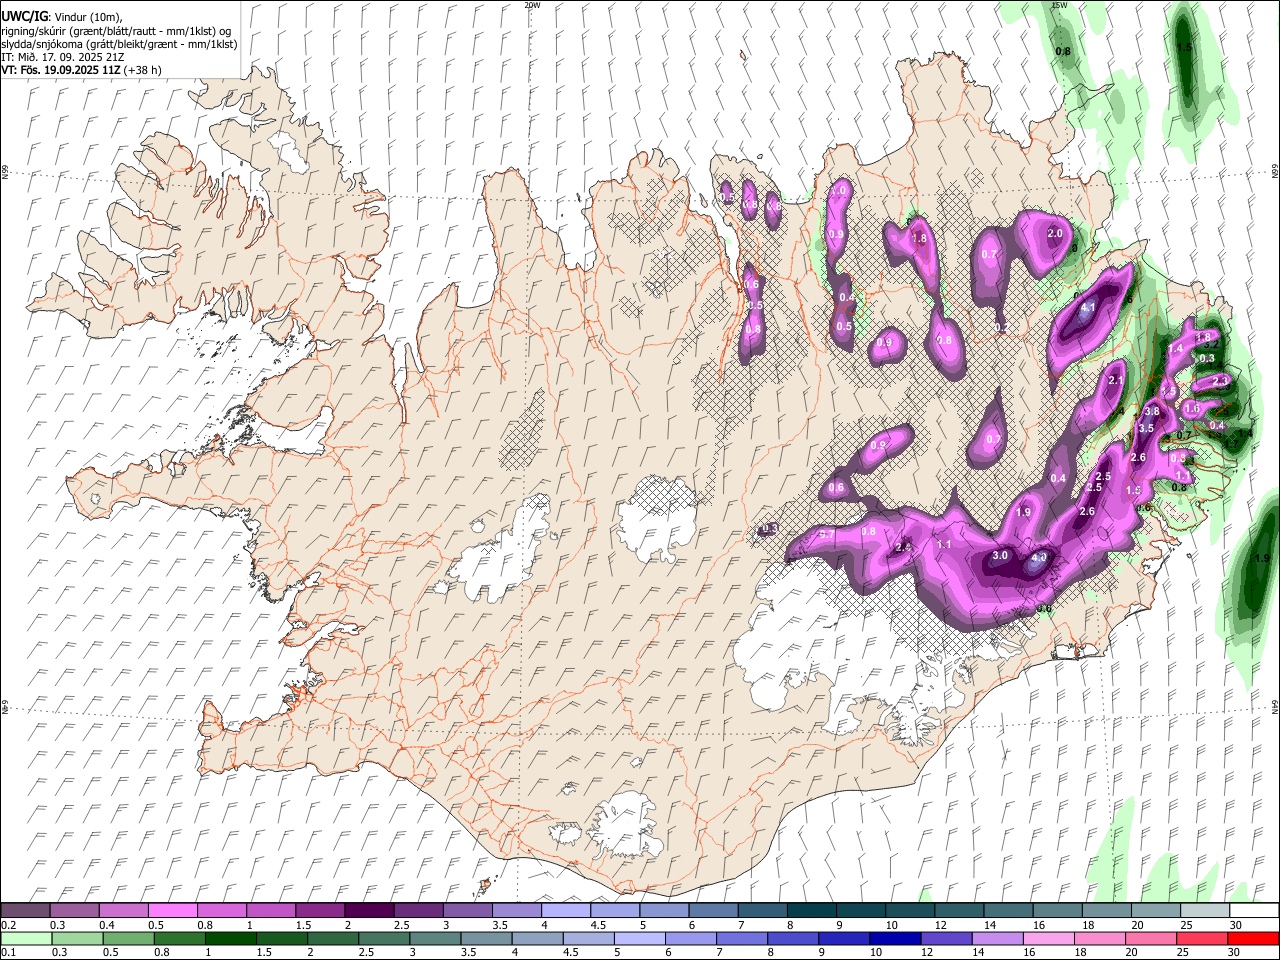Click the deep navy swatch between 10 and 12, lower row
Viewport: 1280px width, 960px height.
[x=896, y=938]
